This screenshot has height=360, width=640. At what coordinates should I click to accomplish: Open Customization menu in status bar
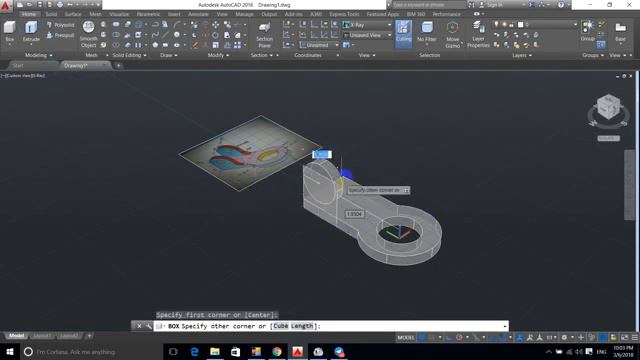click(635, 338)
